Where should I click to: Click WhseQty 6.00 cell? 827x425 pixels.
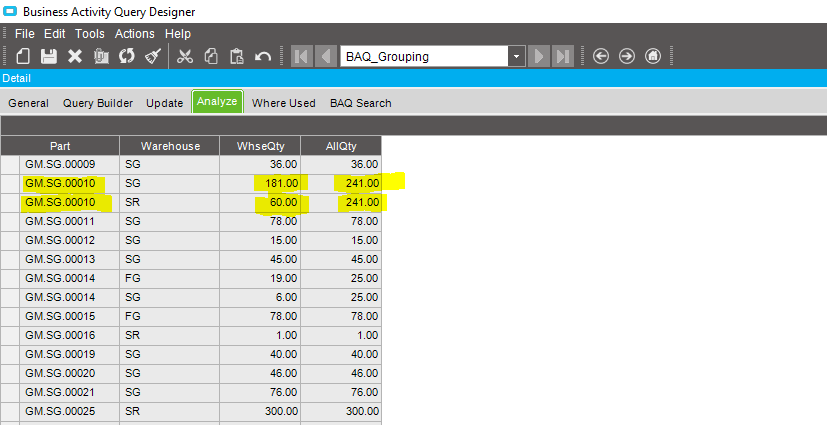261,297
